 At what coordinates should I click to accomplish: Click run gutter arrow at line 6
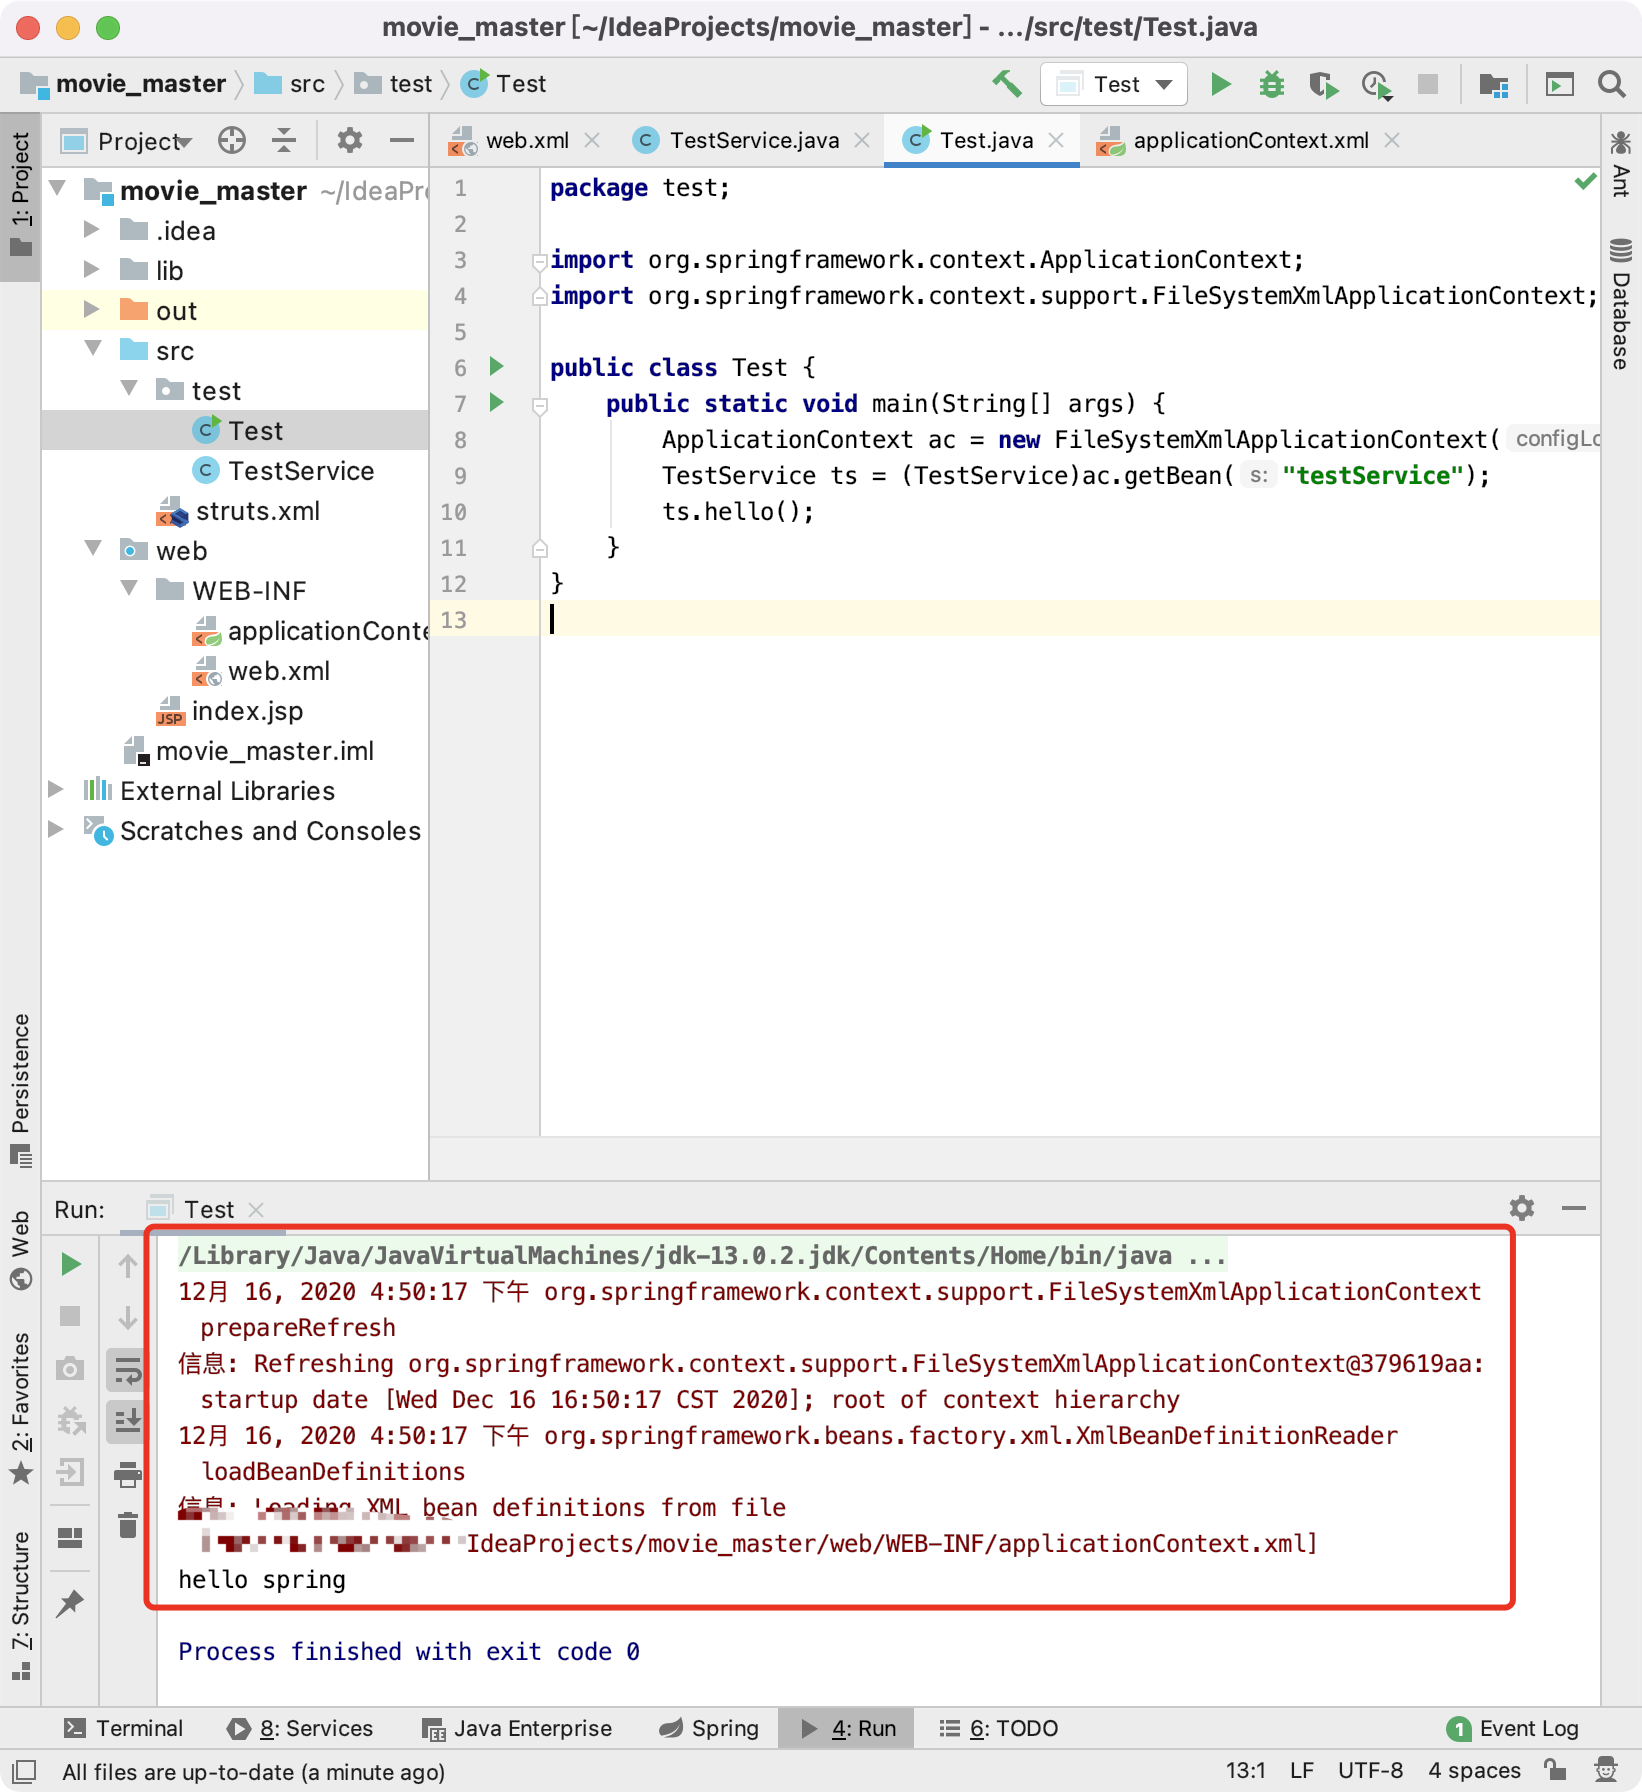pyautogui.click(x=496, y=367)
